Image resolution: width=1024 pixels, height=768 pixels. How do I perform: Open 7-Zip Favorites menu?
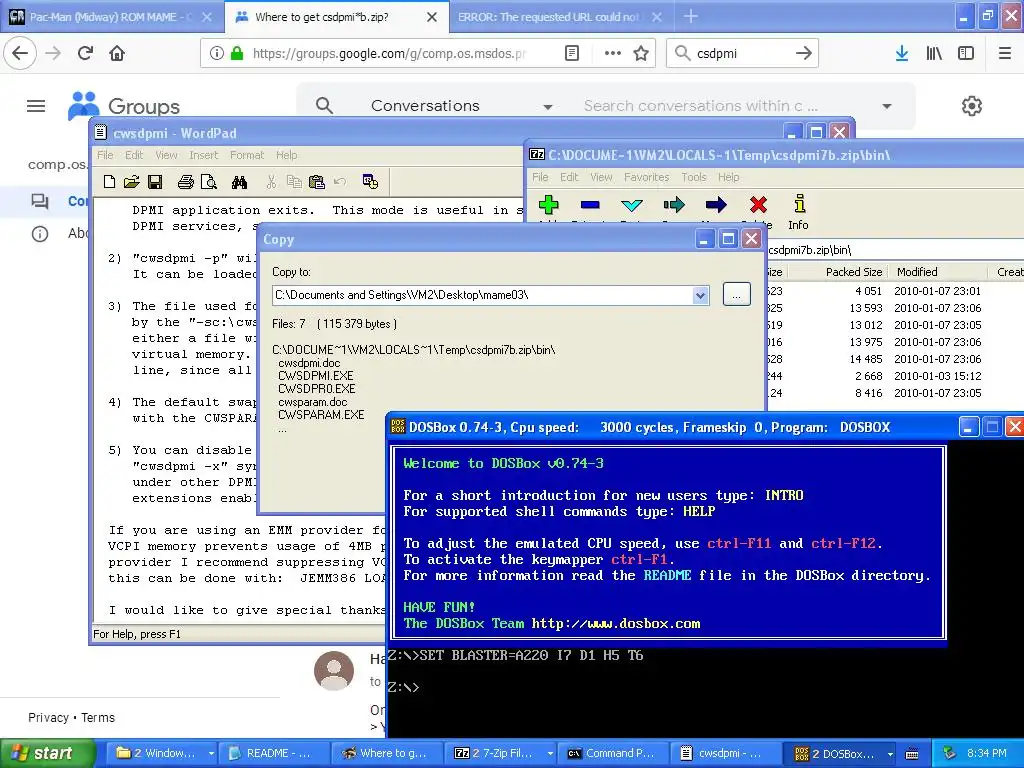click(x=647, y=177)
